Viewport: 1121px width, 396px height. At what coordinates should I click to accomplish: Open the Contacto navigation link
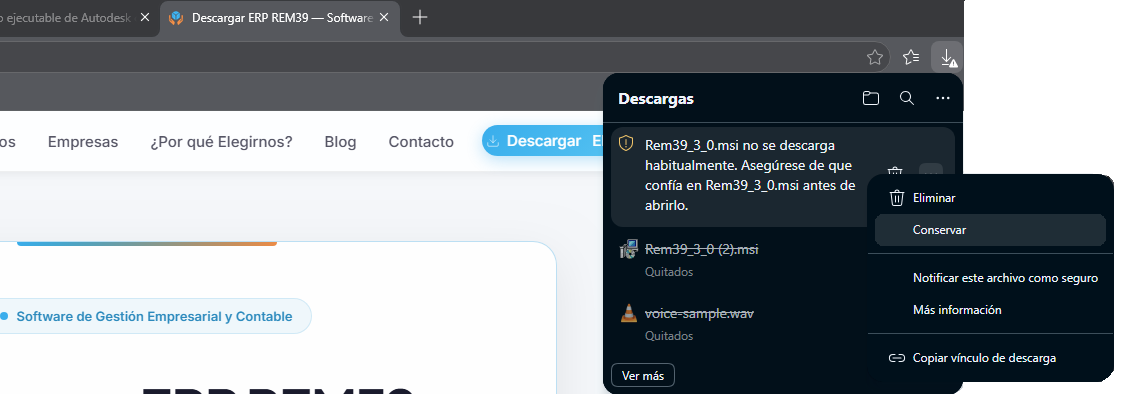click(x=421, y=142)
